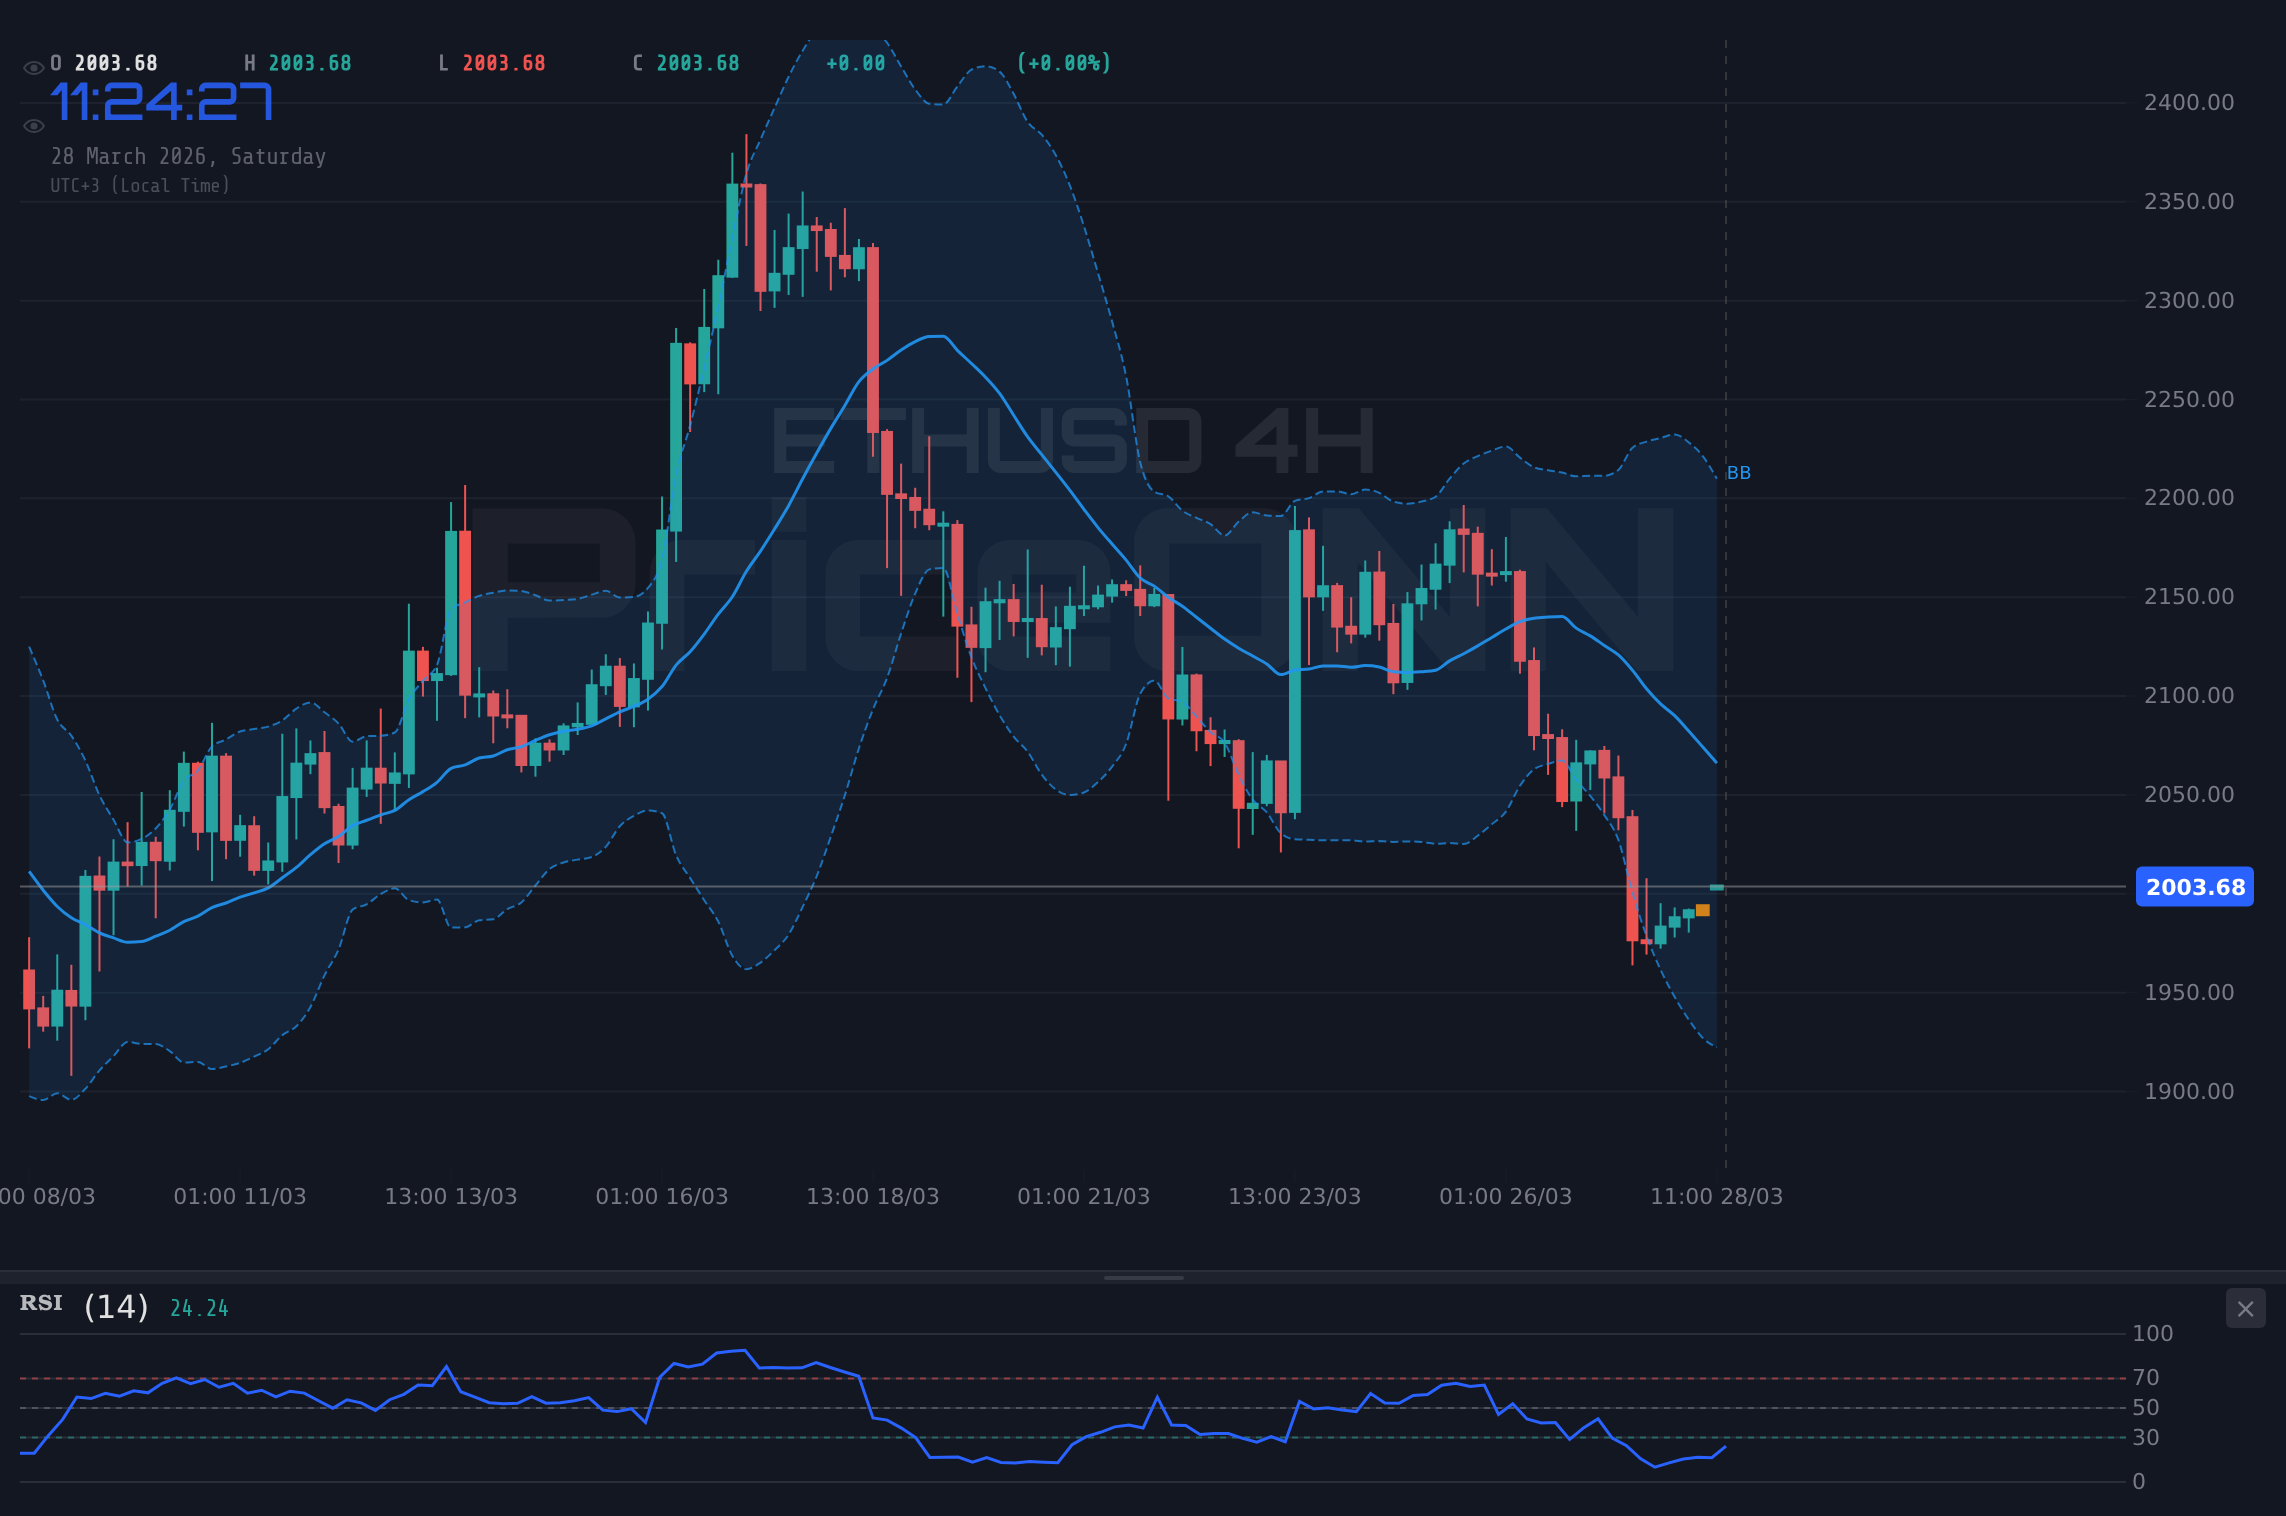Viewport: 2286px width, 1516px height.
Task: Click the 28 March 2026, Saturday date label
Action: click(189, 156)
